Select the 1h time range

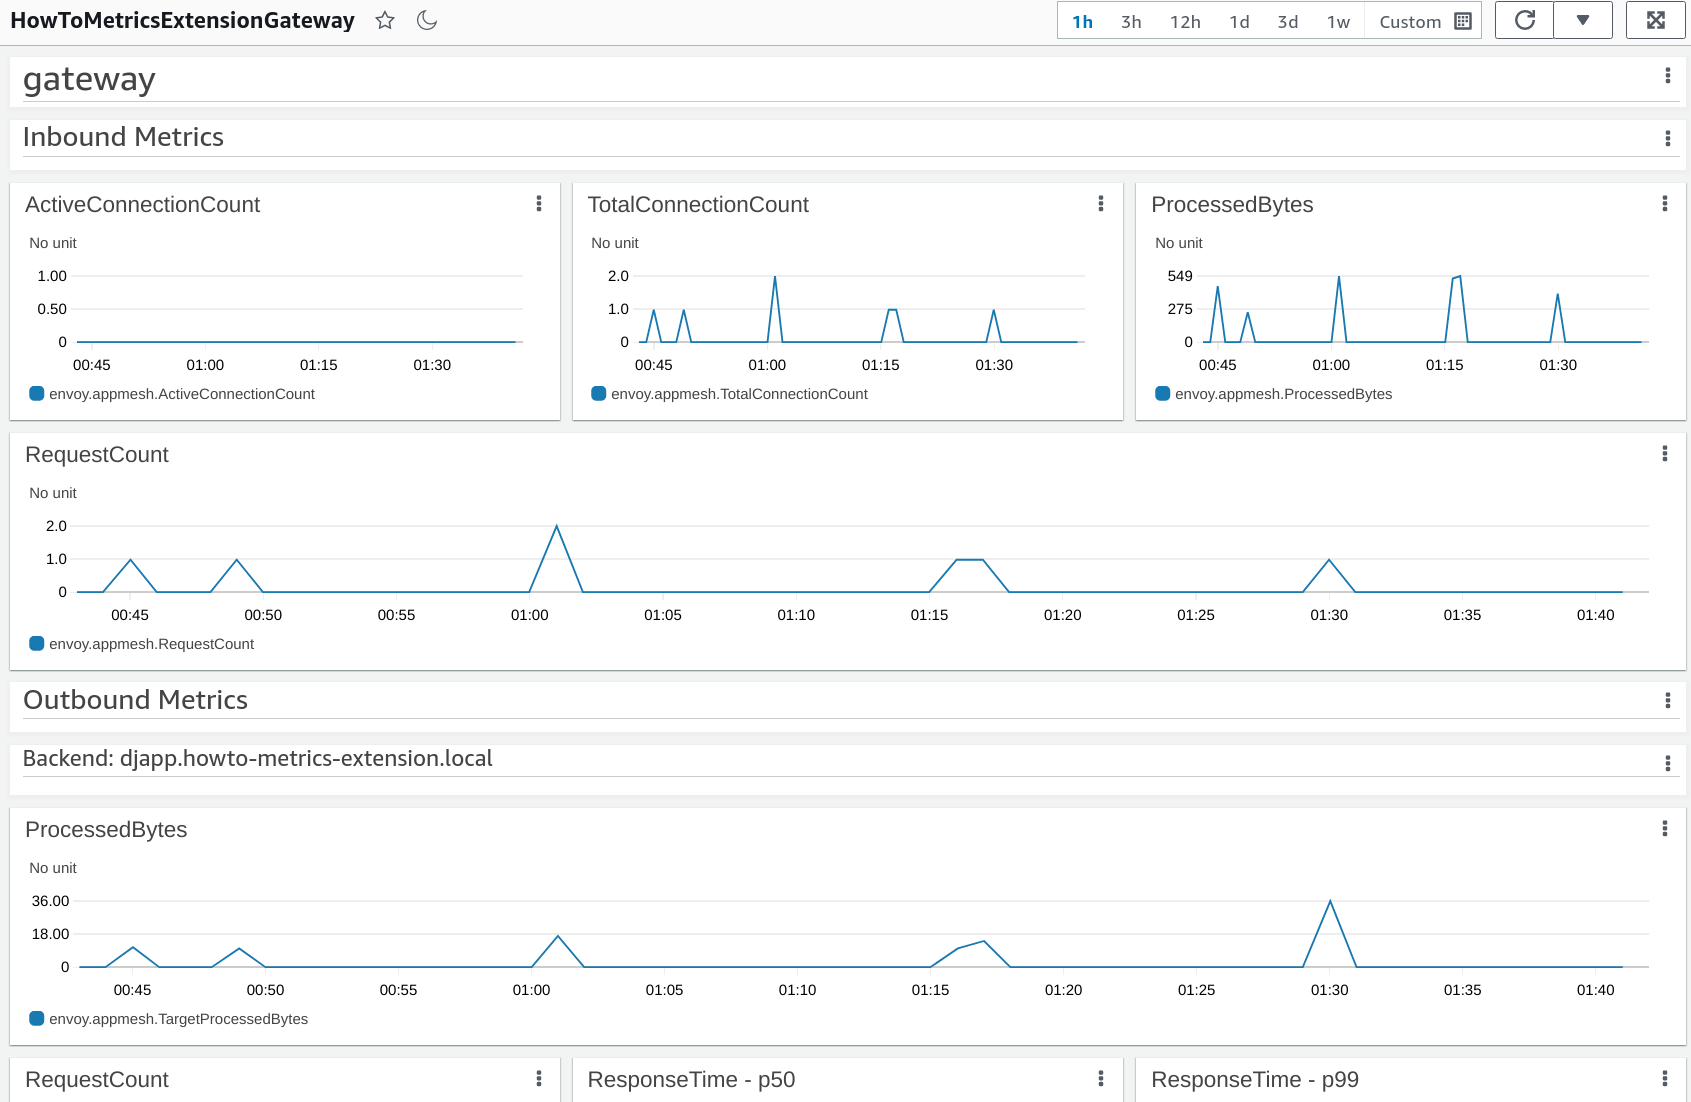[1082, 21]
